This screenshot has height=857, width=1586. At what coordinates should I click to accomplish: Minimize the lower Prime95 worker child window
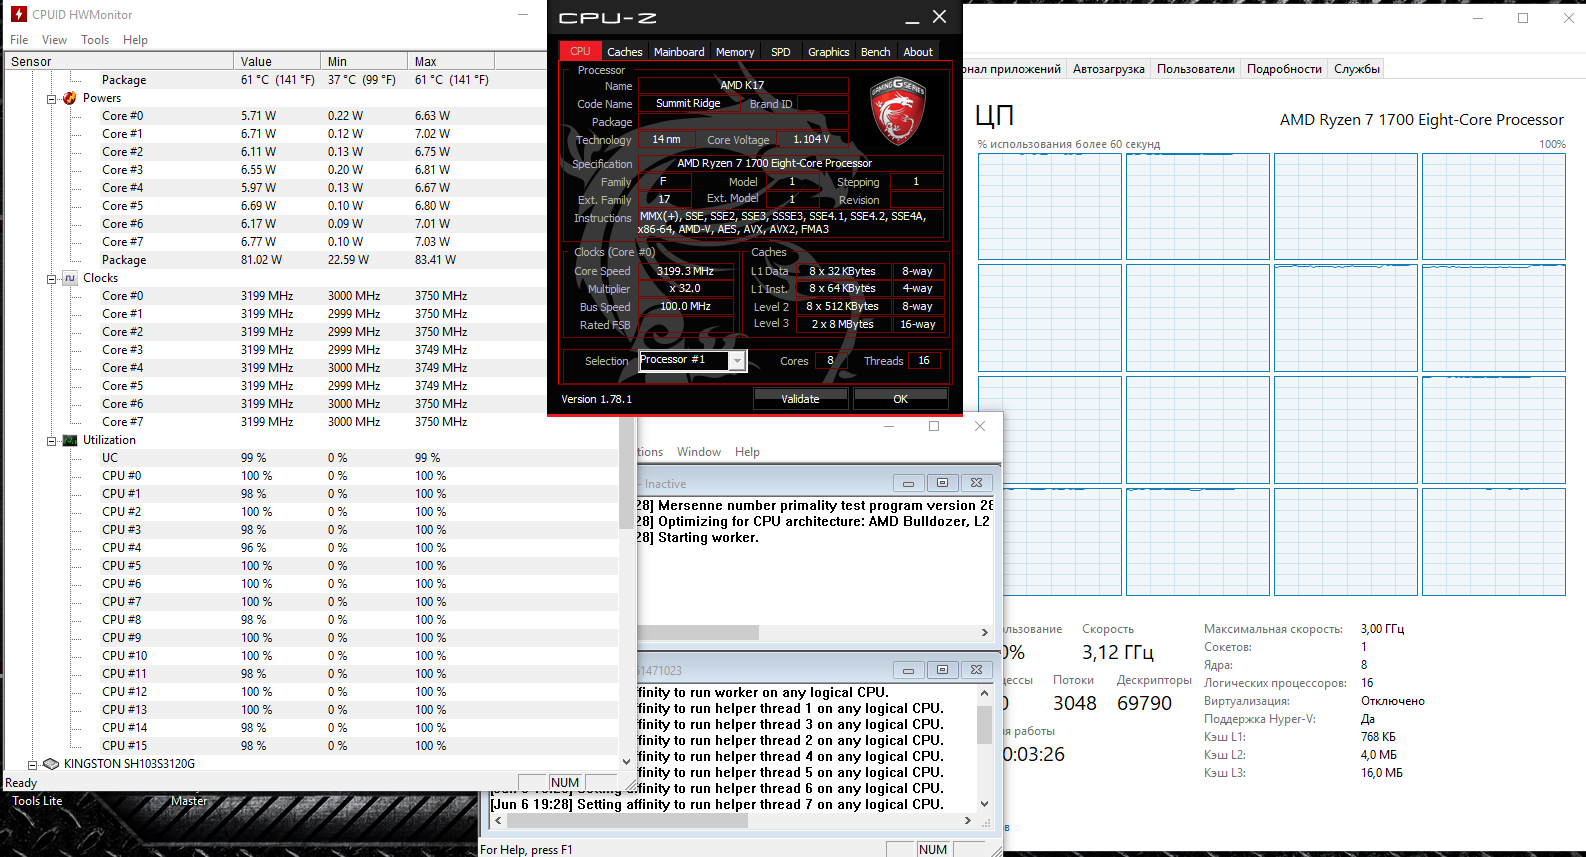coord(908,670)
